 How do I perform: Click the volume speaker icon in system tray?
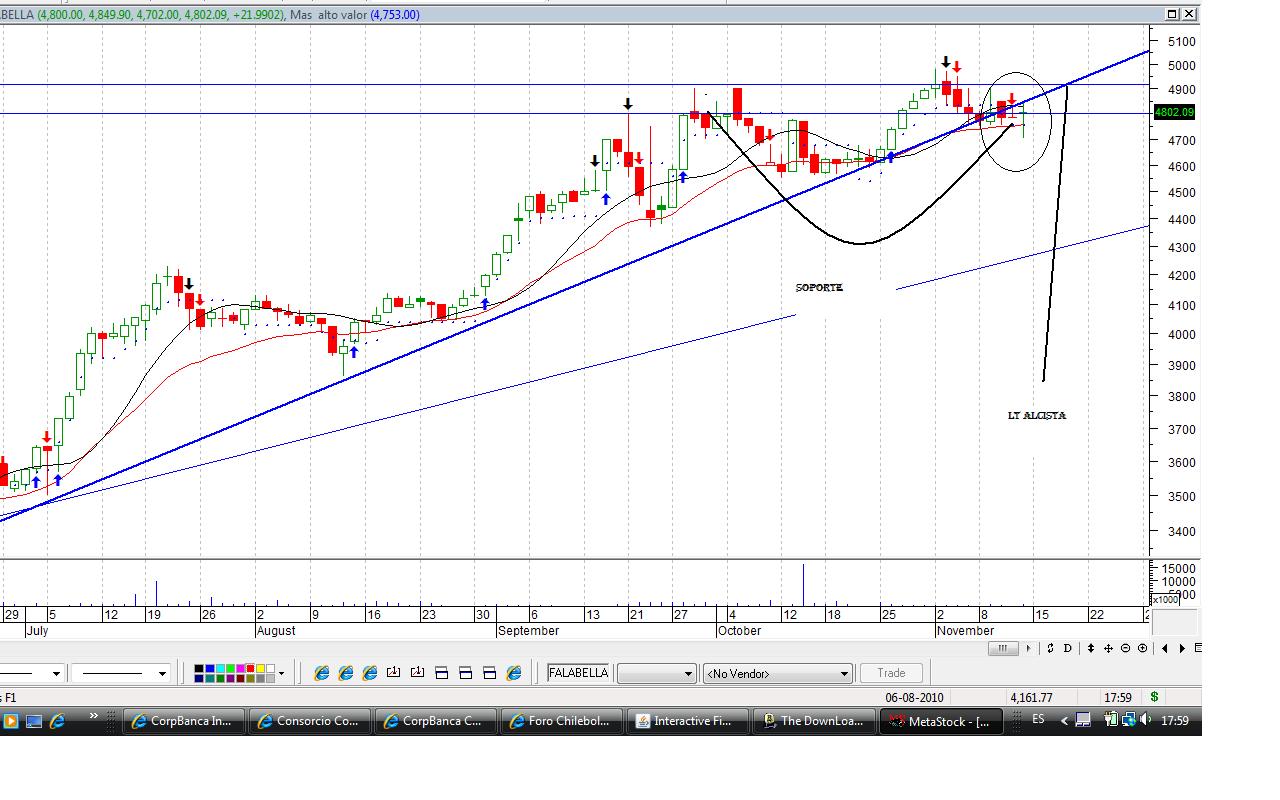click(x=1146, y=720)
